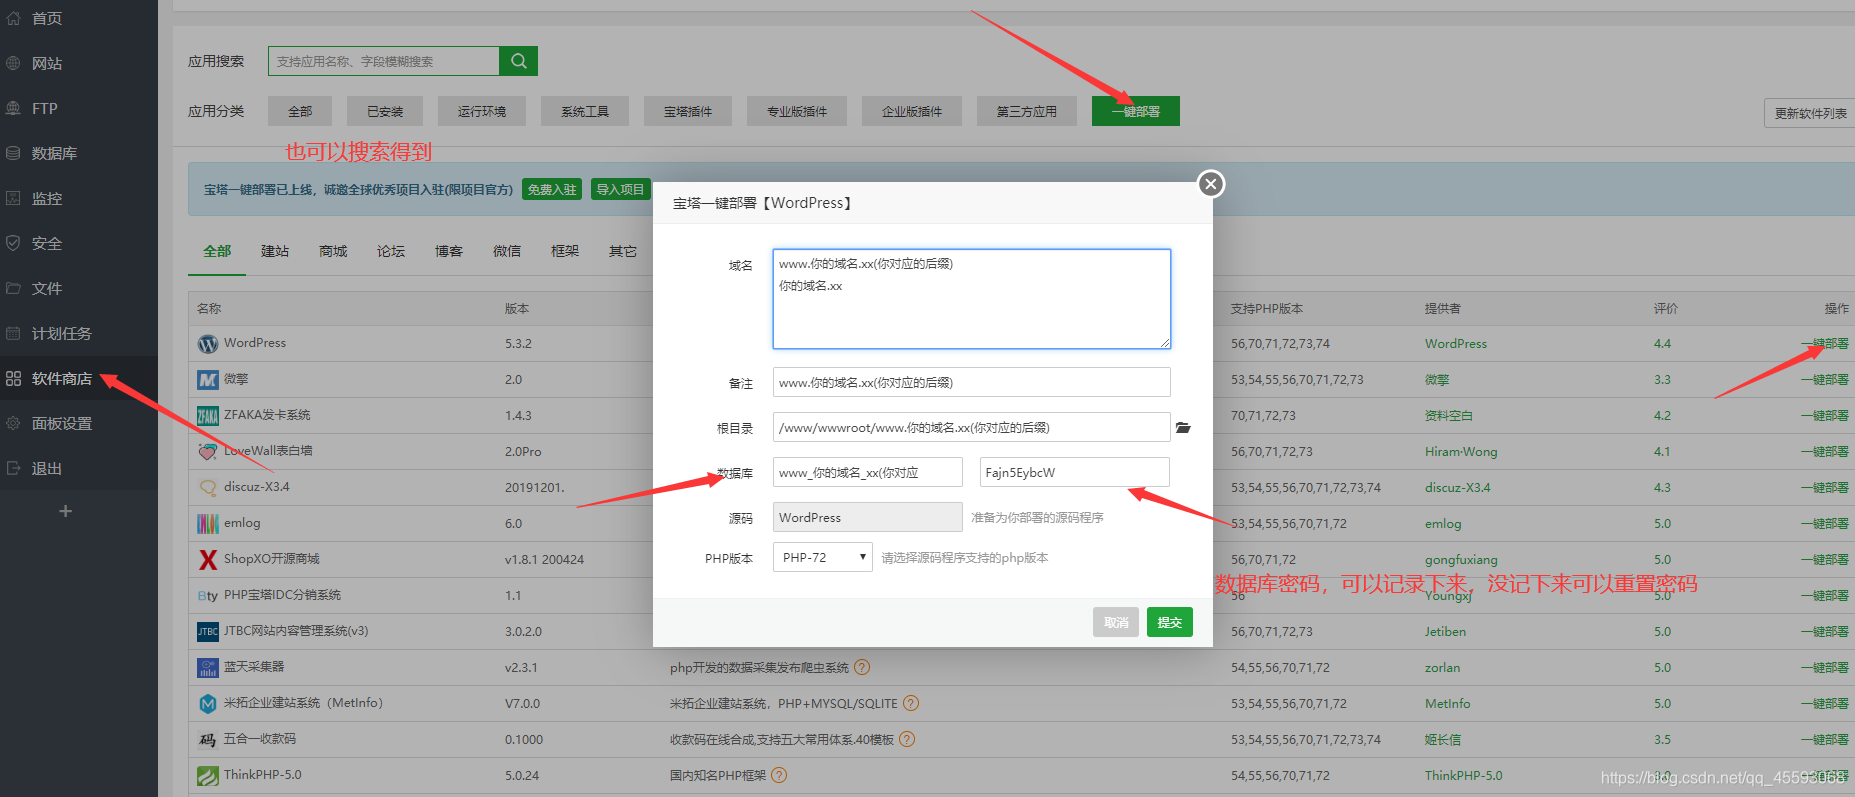Click the database password field Fajn5EybcW
1855x797 pixels.
pos(1074,472)
